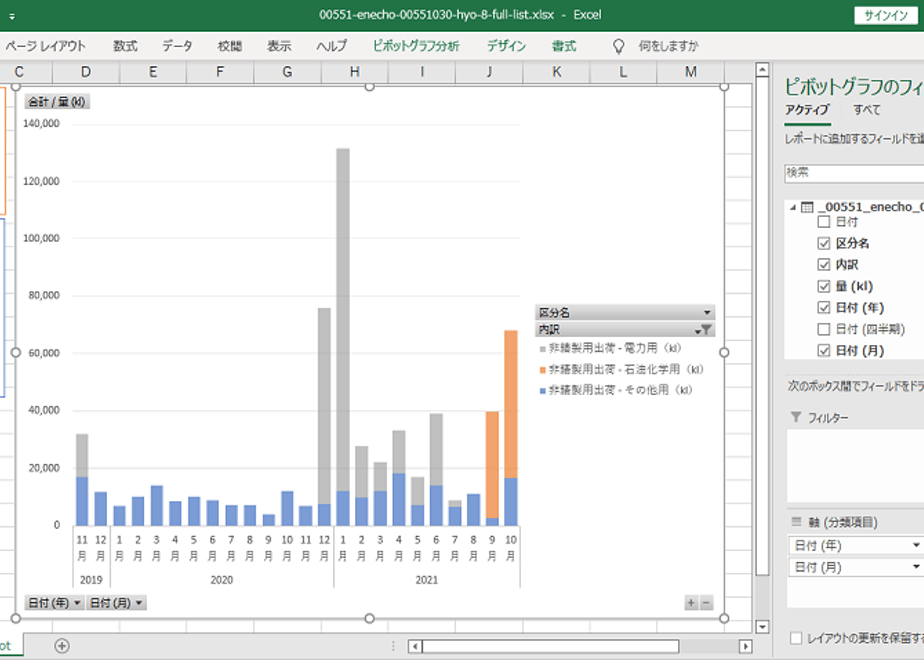Click the 合計 / 量 (kl) value field button
The image size is (924, 660).
(57, 102)
